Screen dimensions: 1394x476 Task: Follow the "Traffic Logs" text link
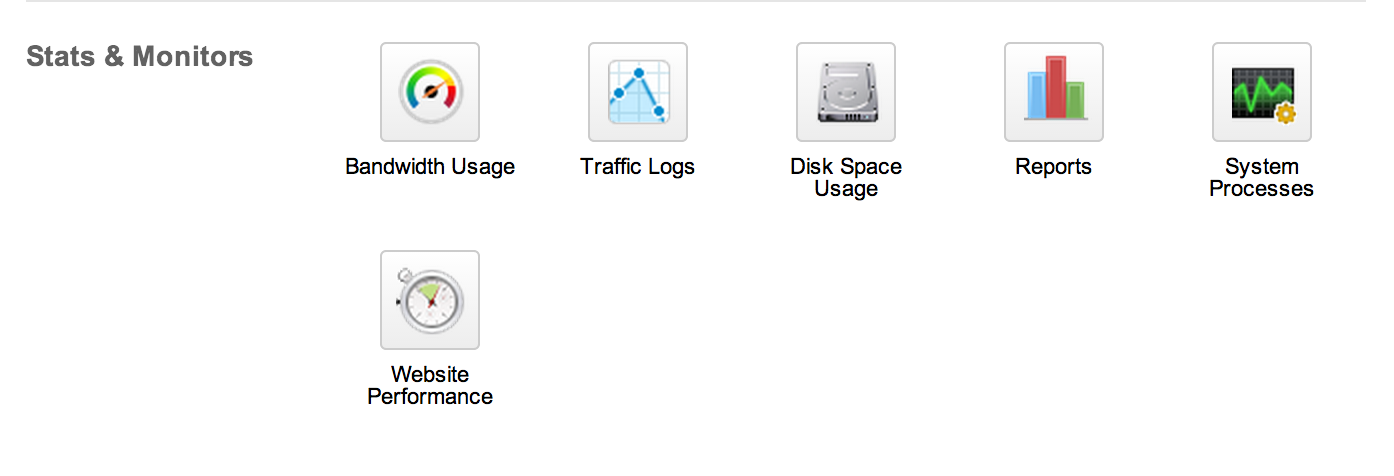[638, 167]
